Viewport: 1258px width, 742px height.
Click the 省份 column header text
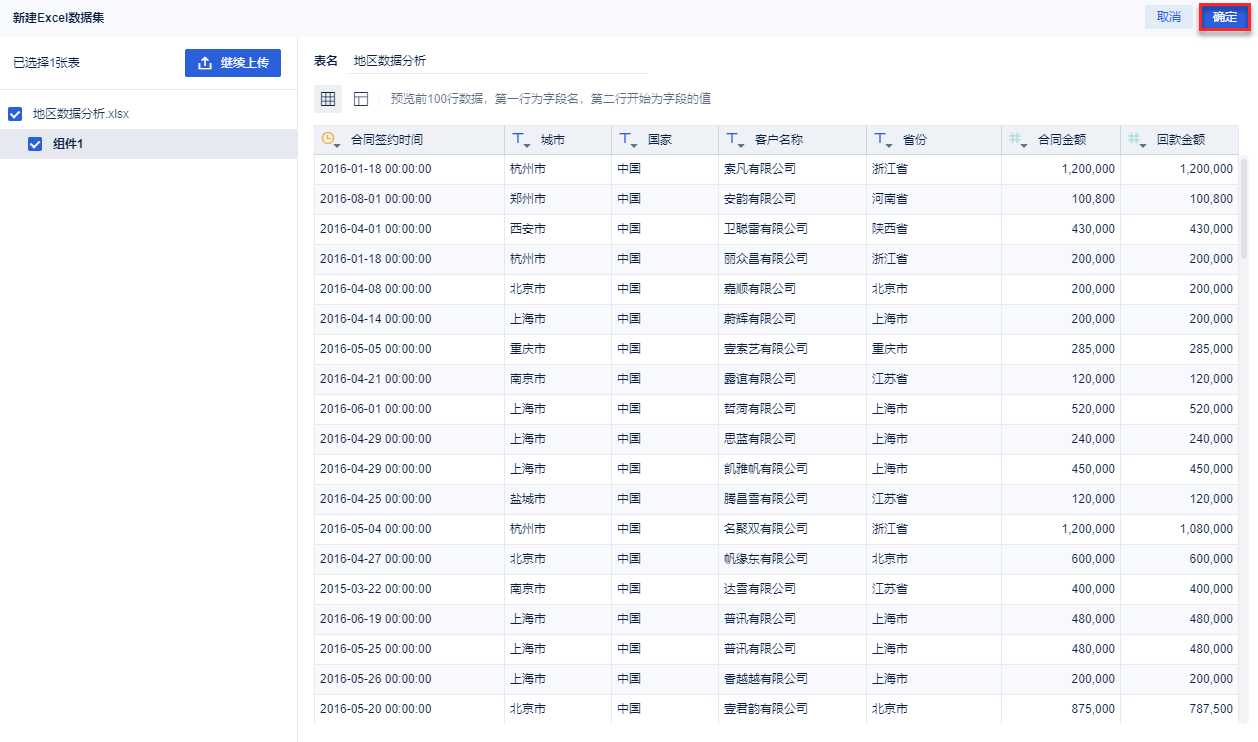[915, 140]
